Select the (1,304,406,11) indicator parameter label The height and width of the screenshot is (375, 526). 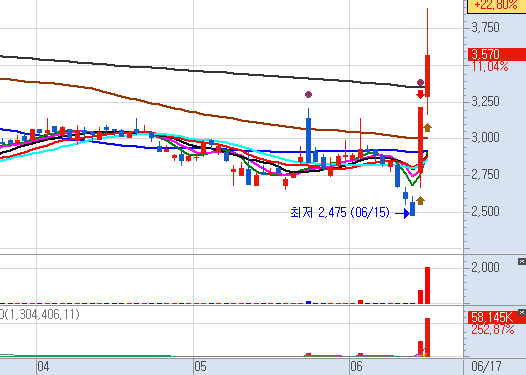click(41, 315)
